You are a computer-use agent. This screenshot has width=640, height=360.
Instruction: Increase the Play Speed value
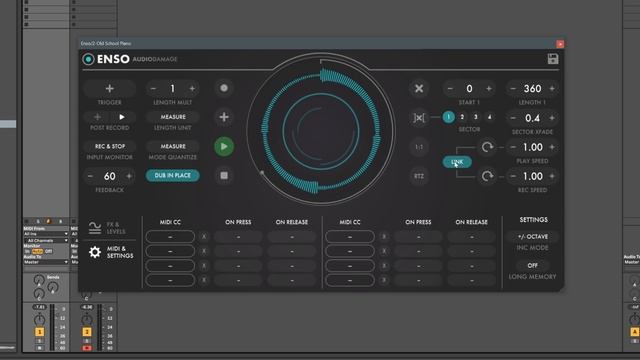coord(552,147)
